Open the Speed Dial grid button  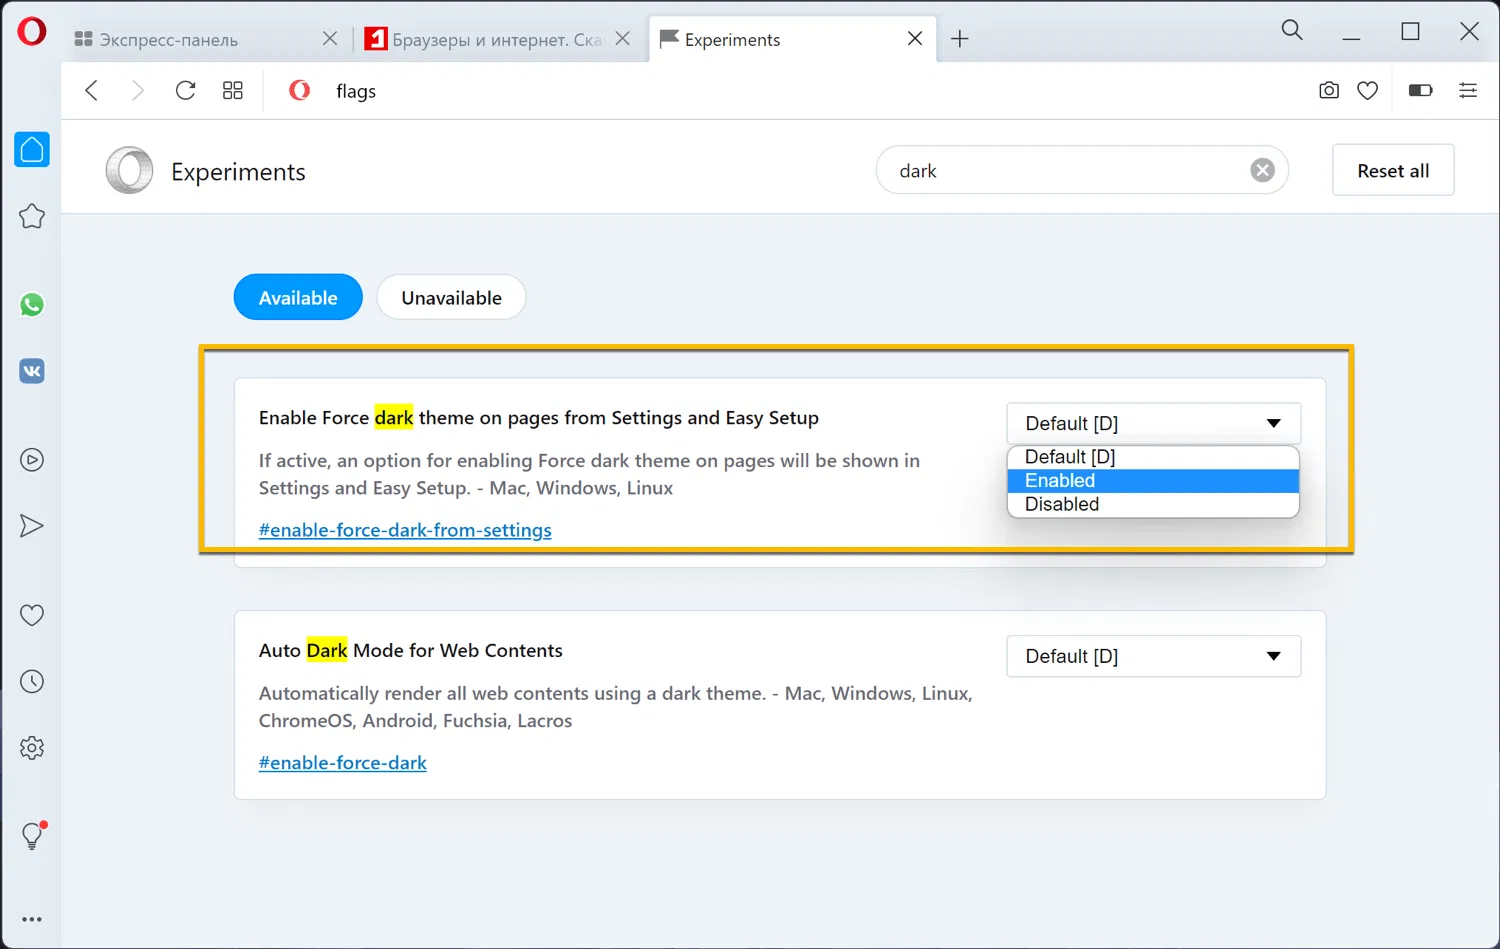233,91
